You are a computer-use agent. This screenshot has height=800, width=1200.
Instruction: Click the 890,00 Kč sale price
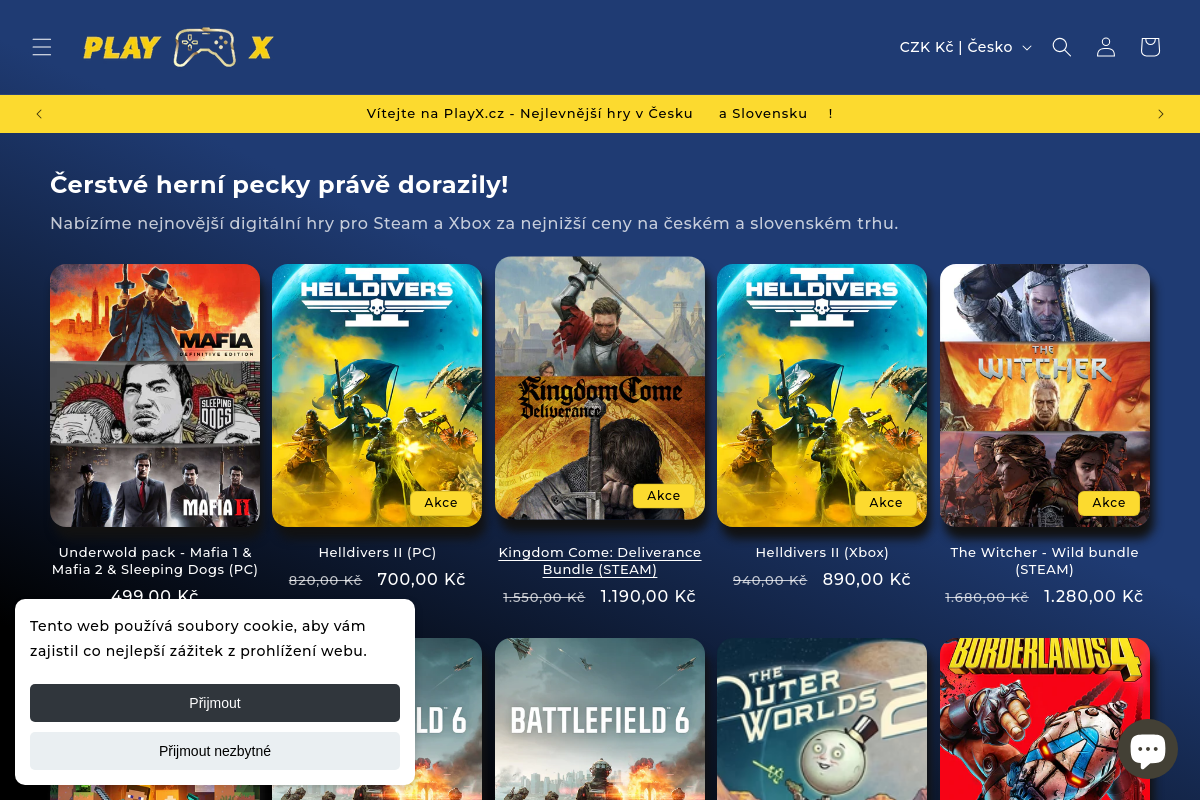(867, 579)
